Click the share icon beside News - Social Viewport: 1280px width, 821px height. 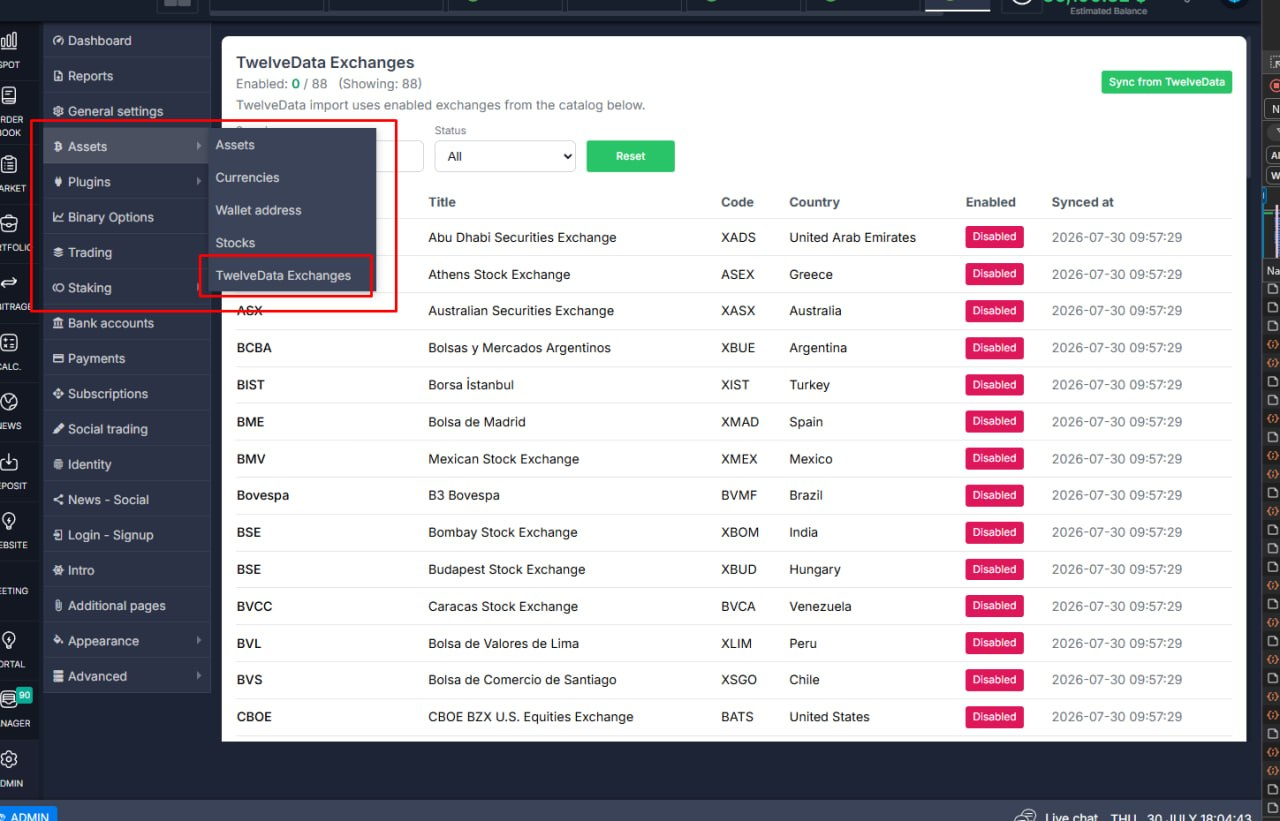click(59, 500)
